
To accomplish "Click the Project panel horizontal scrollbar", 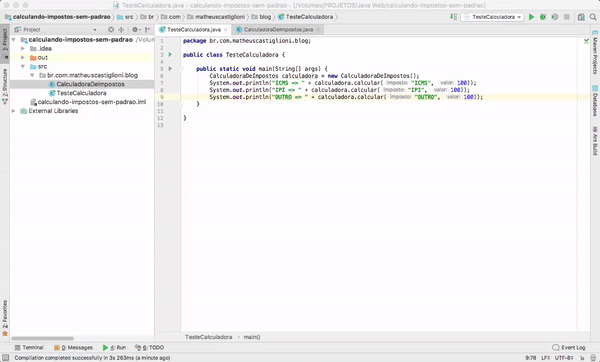I will click(42, 338).
